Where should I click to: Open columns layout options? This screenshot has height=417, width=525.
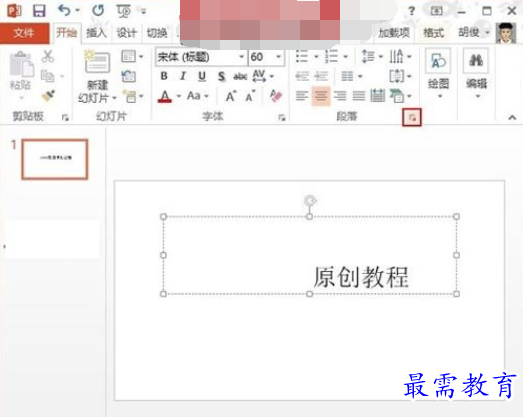pyautogui.click(x=351, y=76)
